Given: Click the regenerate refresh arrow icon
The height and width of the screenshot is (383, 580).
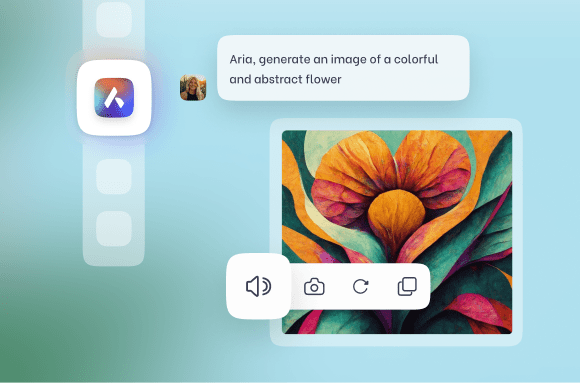Looking at the screenshot, I should click(x=361, y=286).
